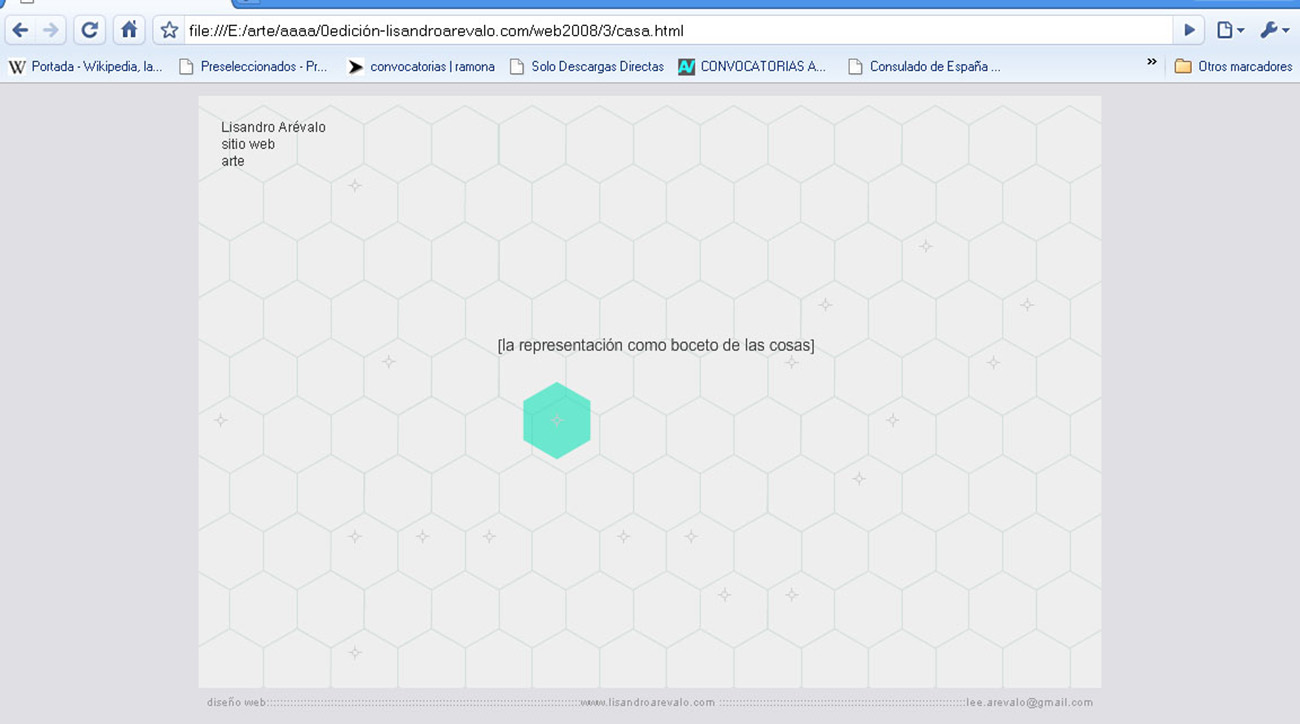Open the CONVOCATORIAS A... bookmark
Screen dimensions: 1300x724
pos(752,67)
